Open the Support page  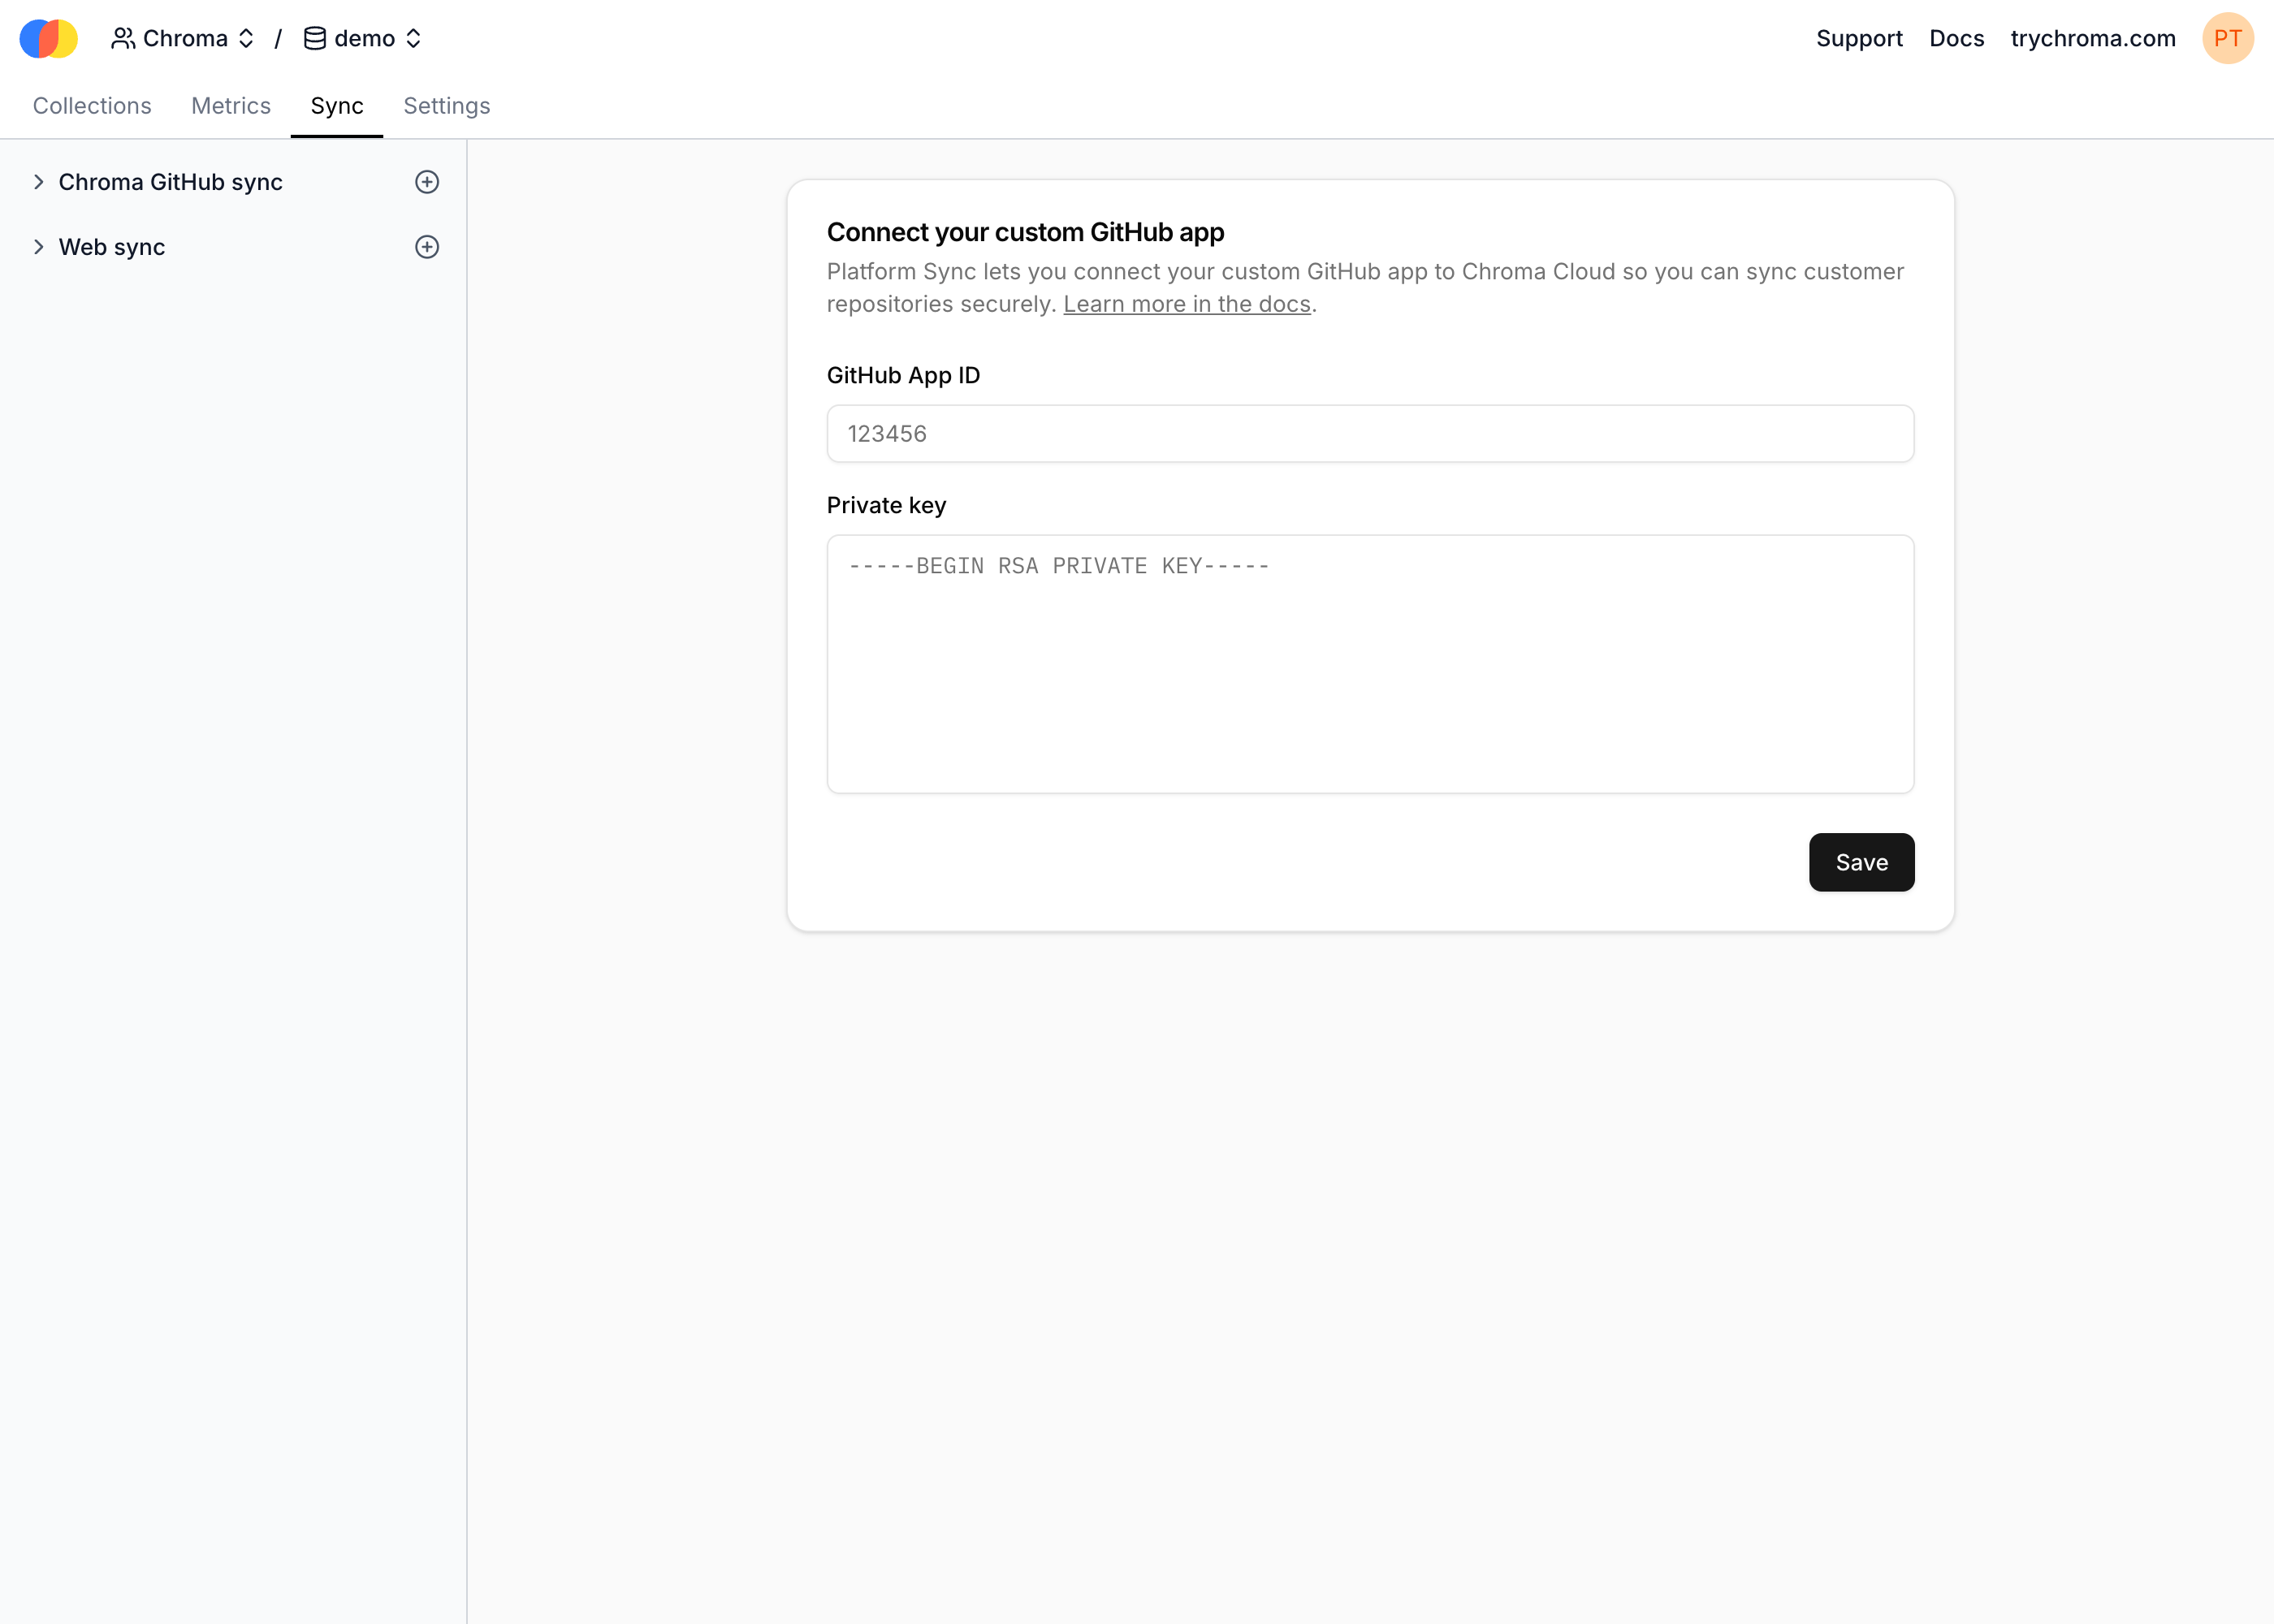1859,38
